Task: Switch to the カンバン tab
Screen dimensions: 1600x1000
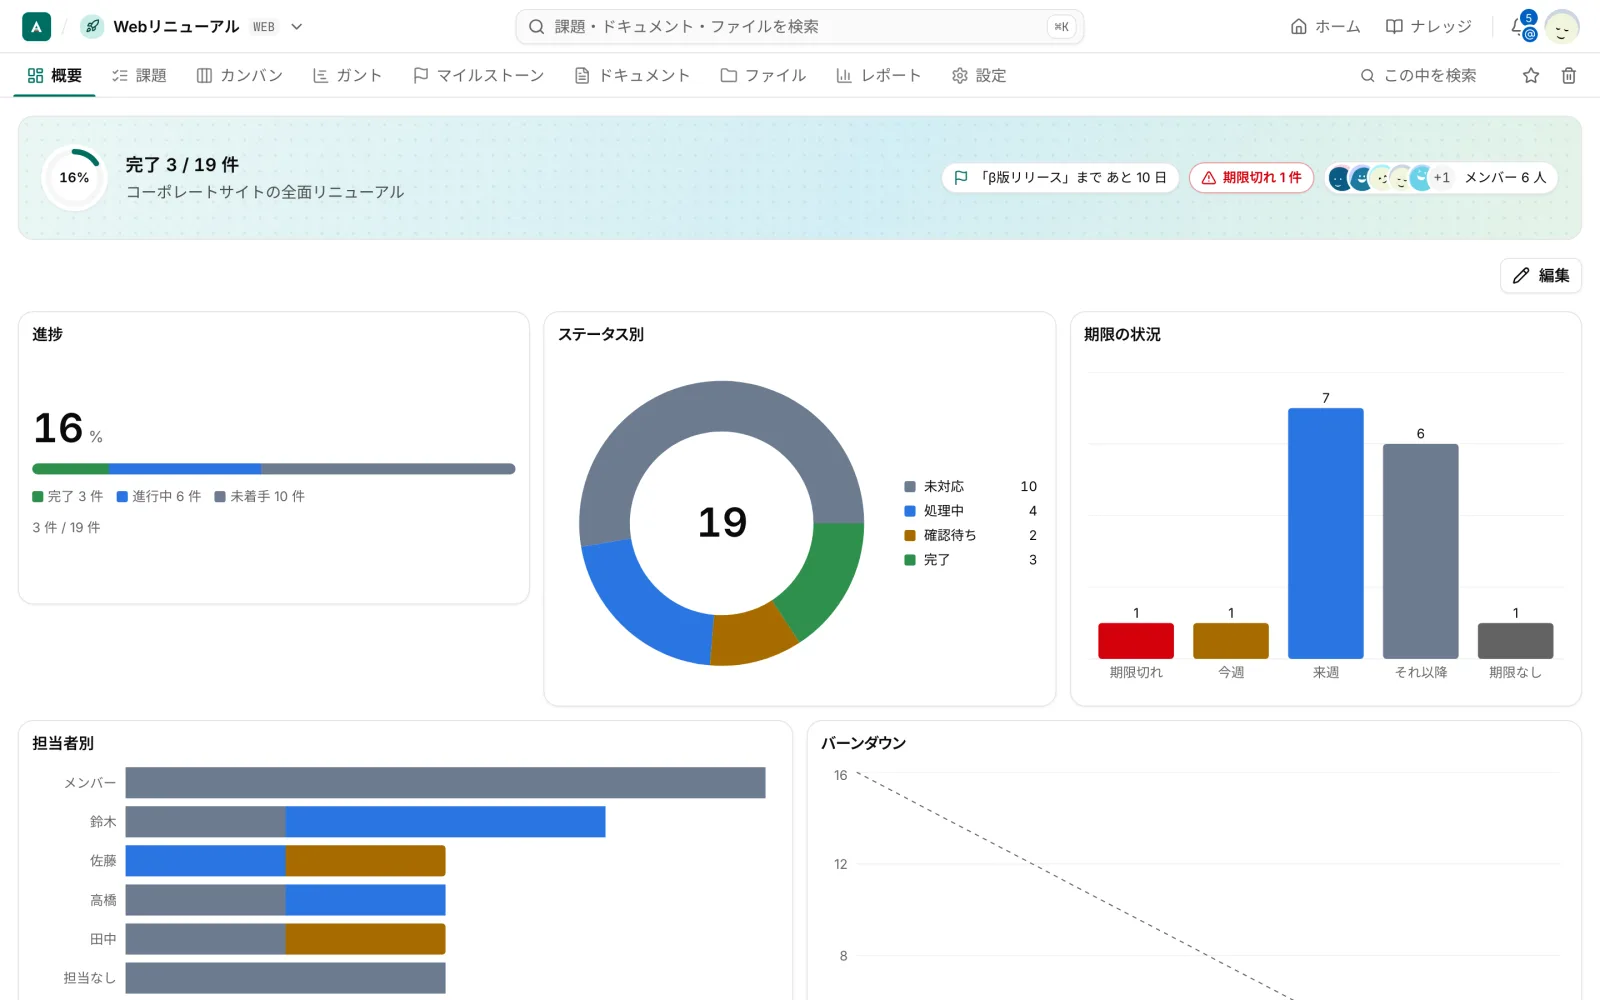Action: coord(239,75)
